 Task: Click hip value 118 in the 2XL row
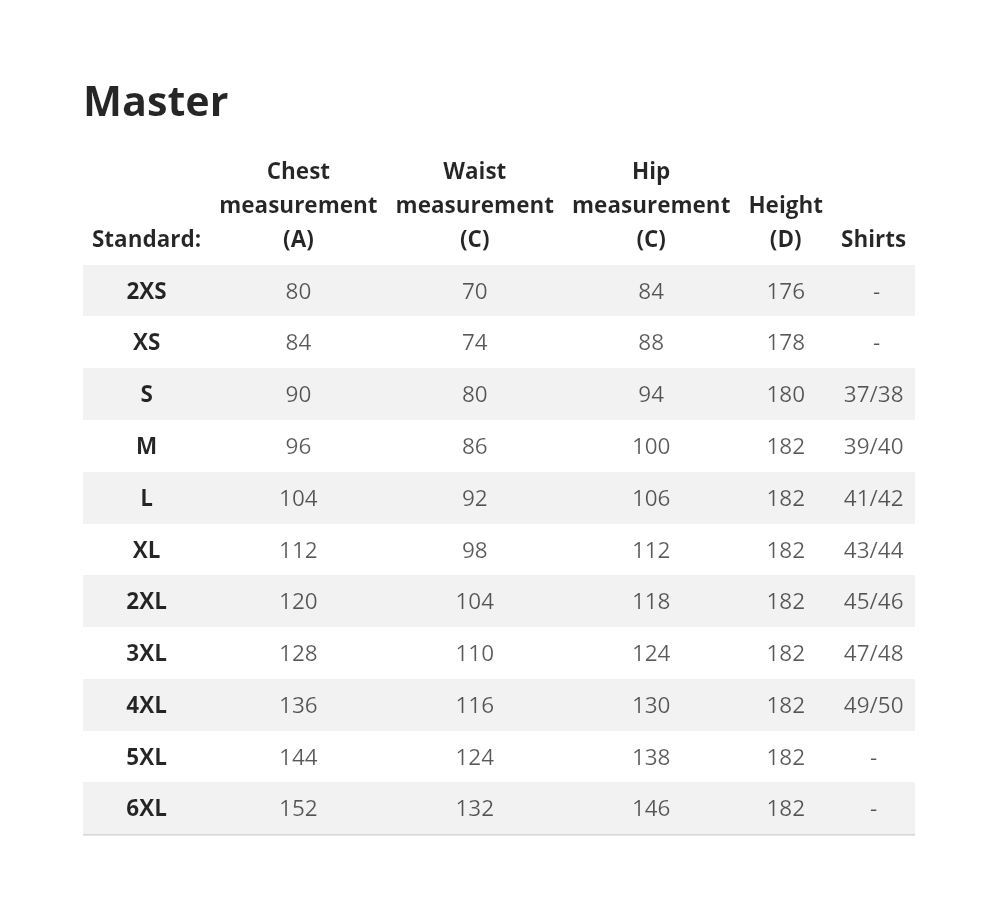coord(651,601)
